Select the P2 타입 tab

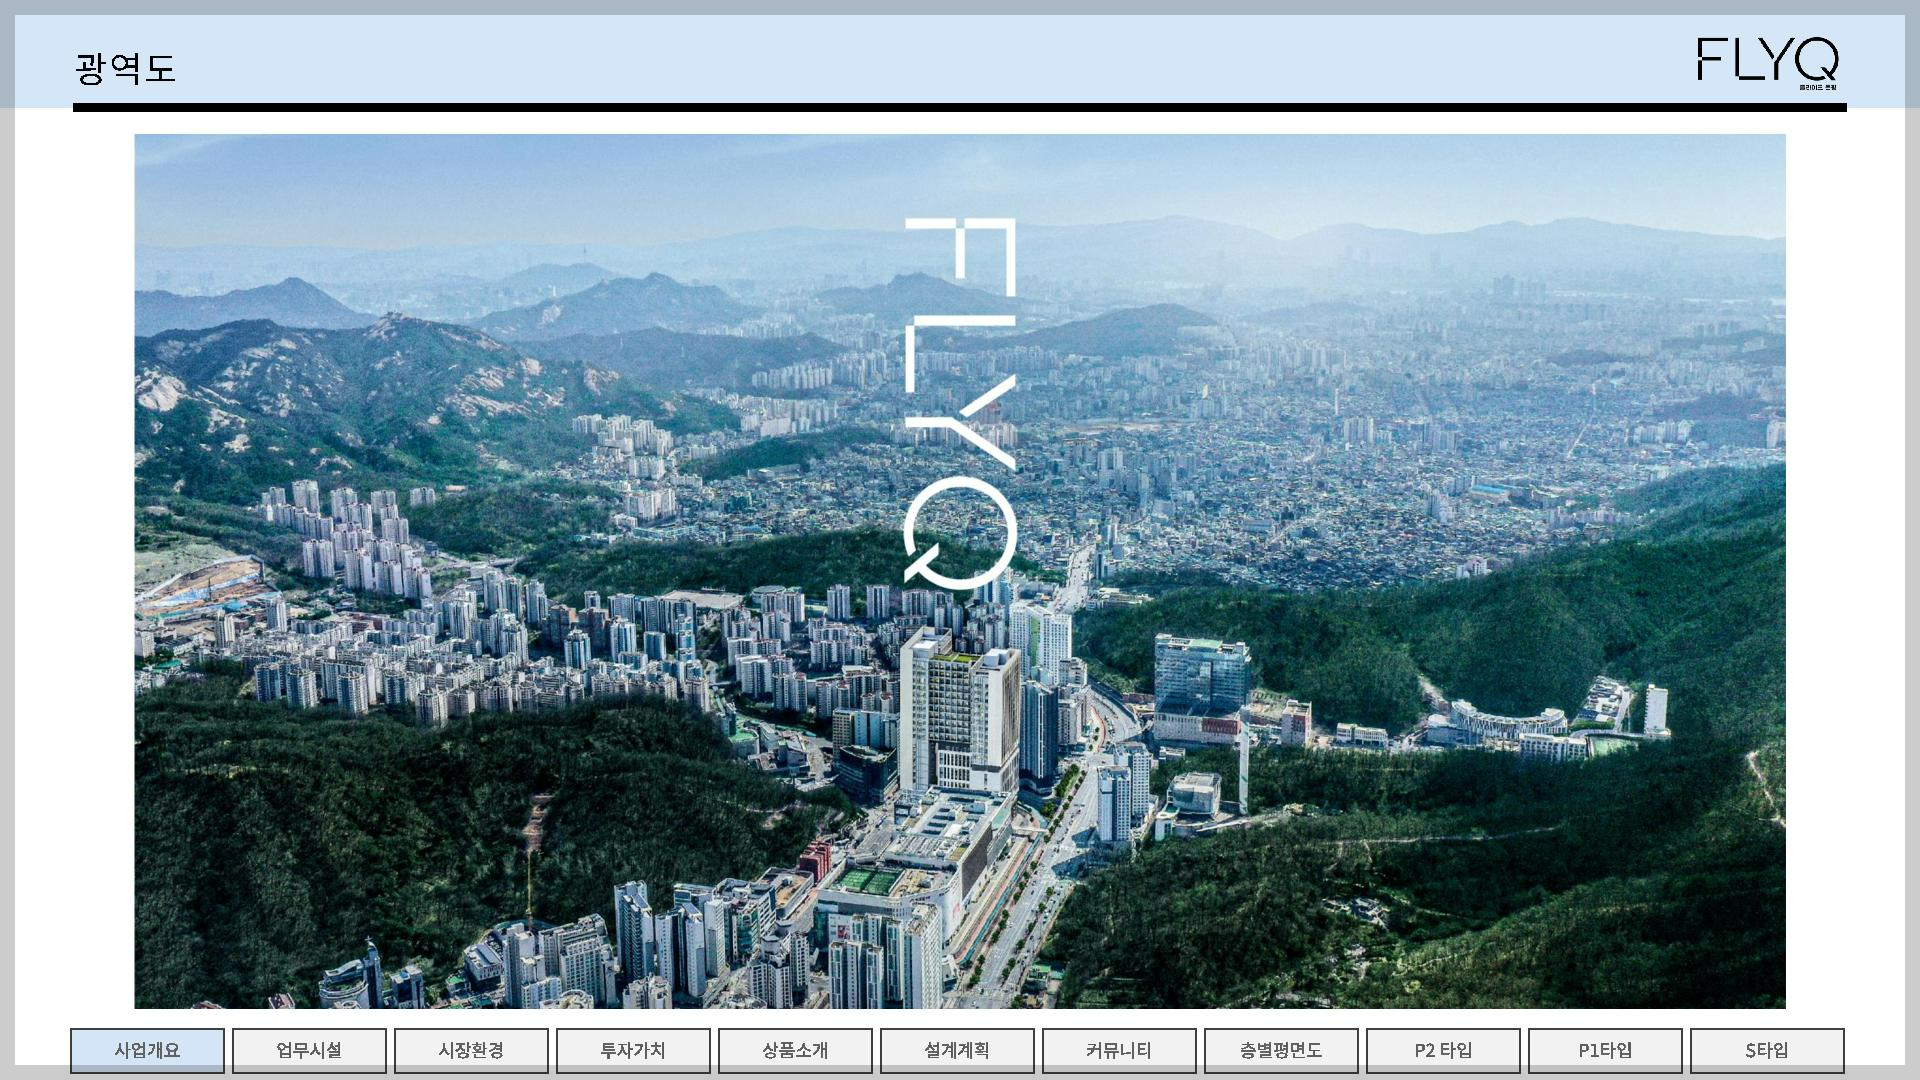click(1443, 1050)
